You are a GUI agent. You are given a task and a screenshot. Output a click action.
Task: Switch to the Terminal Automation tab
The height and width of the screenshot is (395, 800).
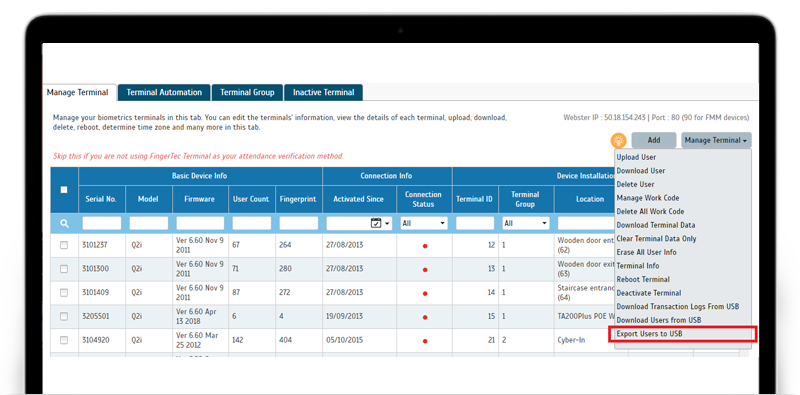(x=164, y=92)
